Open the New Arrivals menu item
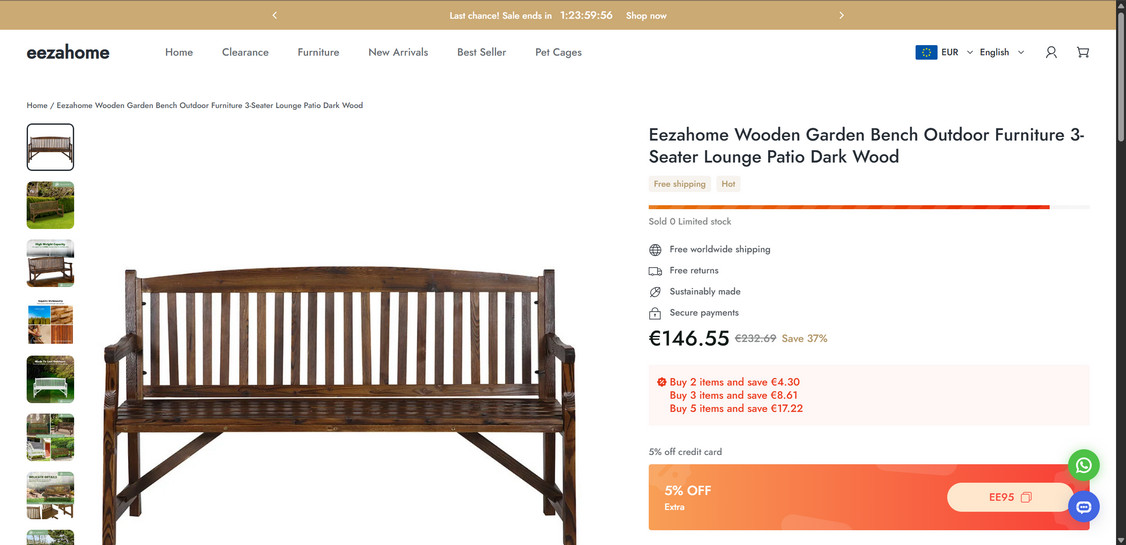Viewport: 1126px width, 545px height. 398,52
